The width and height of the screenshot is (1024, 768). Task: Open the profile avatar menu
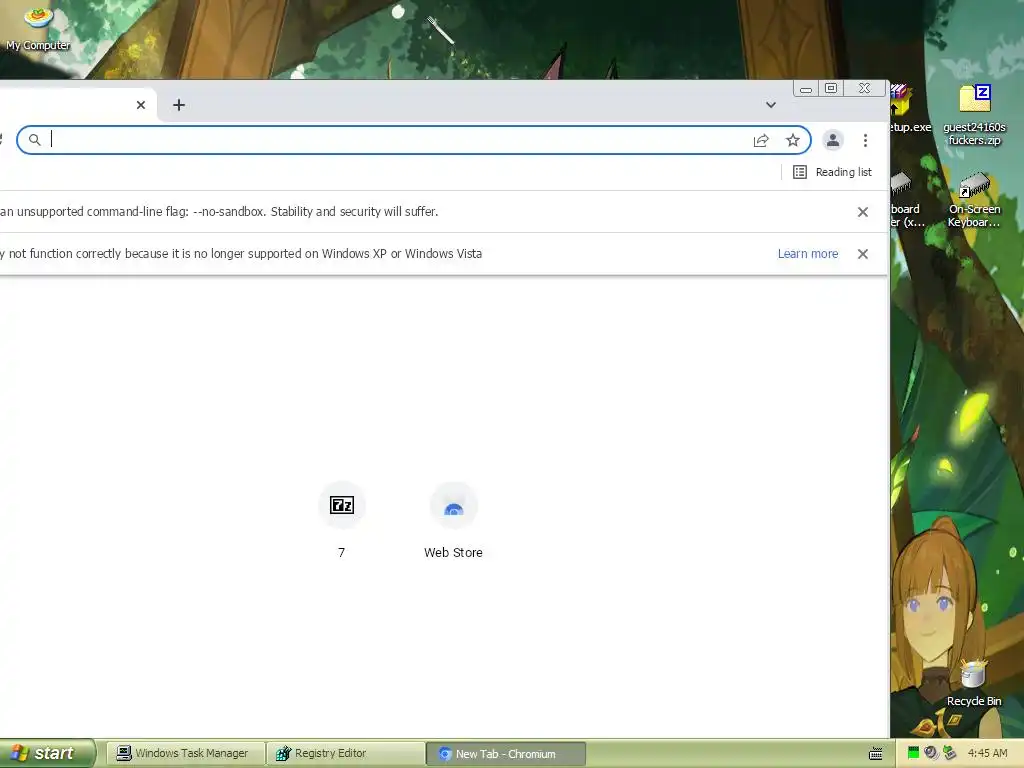833,140
